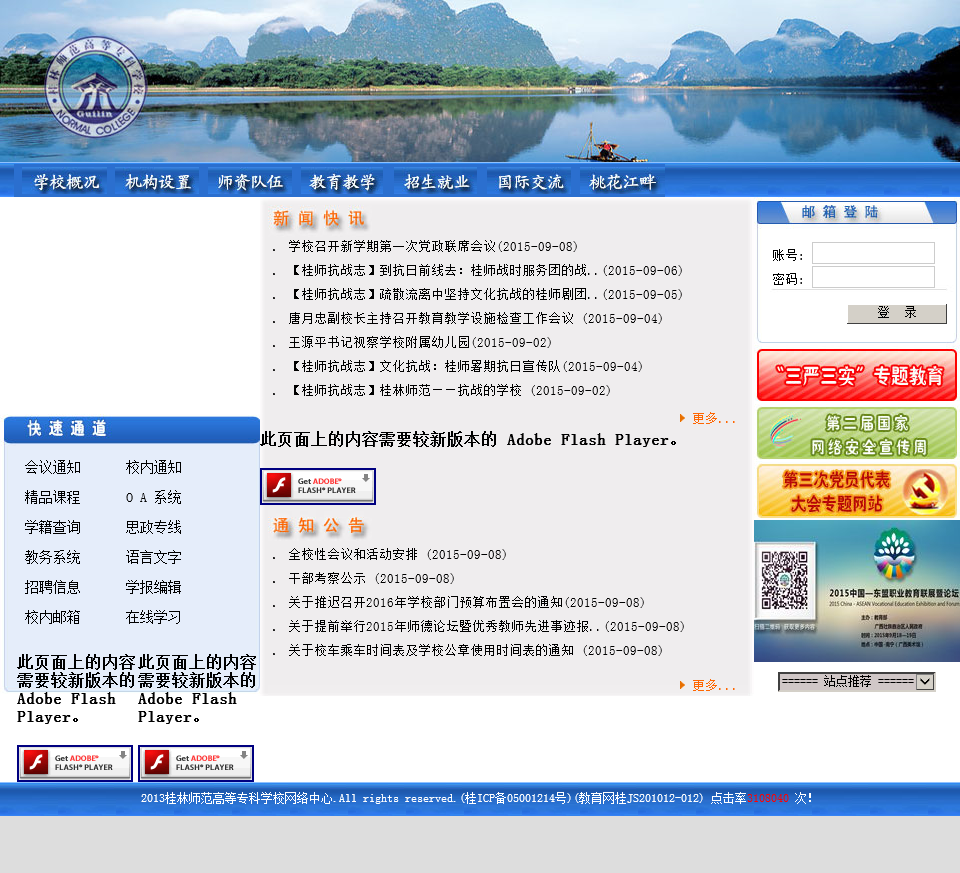Click the QR code image
Viewport: 960px width, 873px height.
click(x=784, y=579)
